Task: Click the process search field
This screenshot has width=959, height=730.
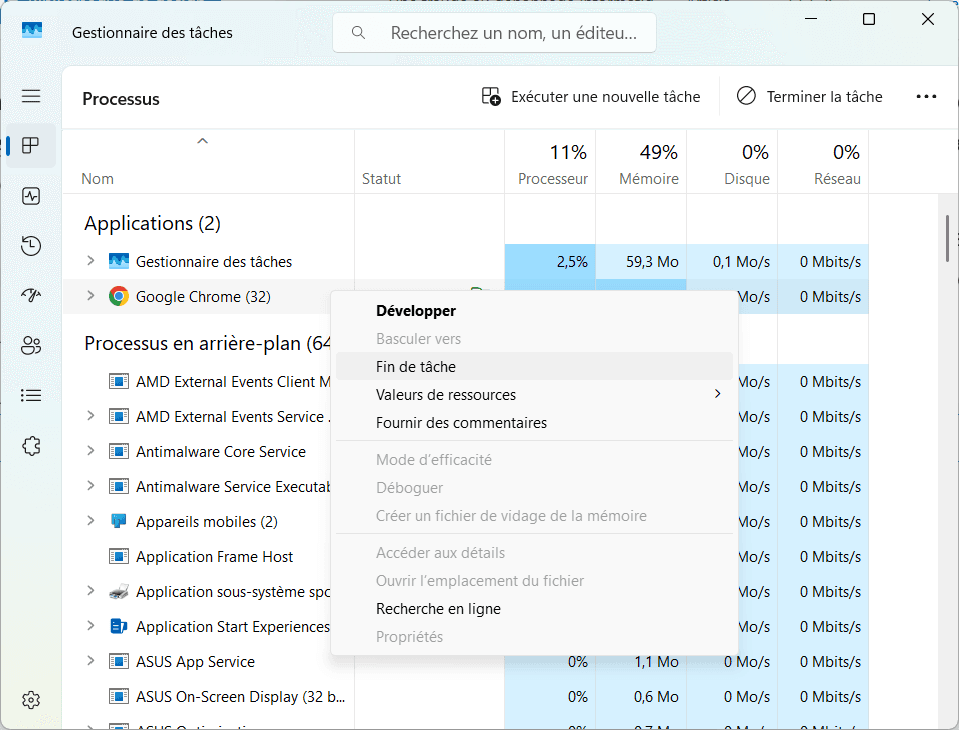Action: (494, 33)
